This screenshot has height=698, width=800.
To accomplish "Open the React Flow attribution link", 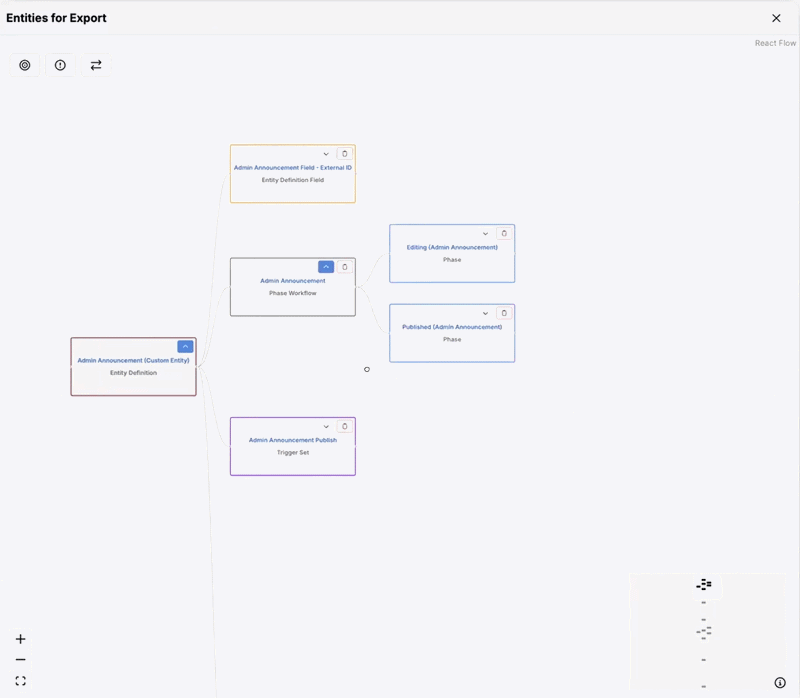I will [775, 43].
